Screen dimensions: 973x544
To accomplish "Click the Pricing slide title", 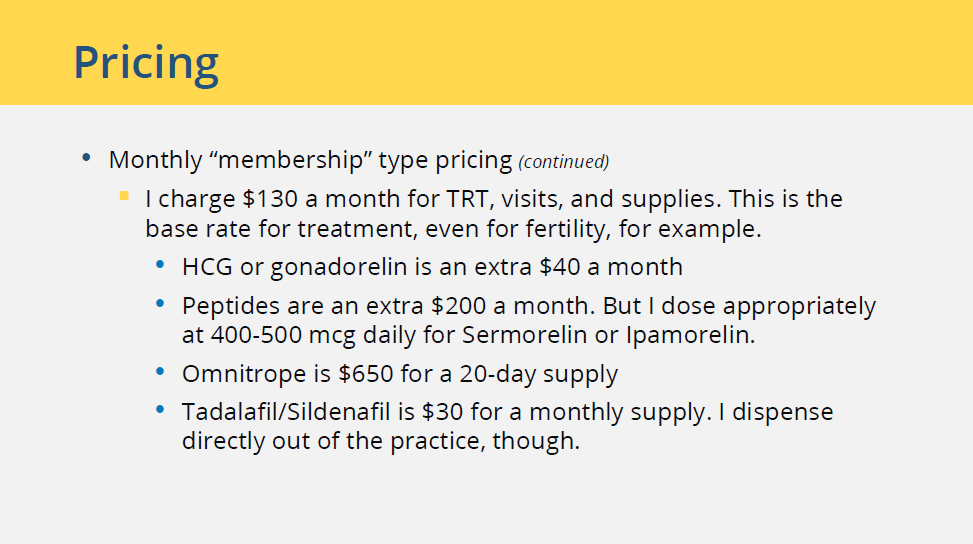I will pyautogui.click(x=146, y=63).
